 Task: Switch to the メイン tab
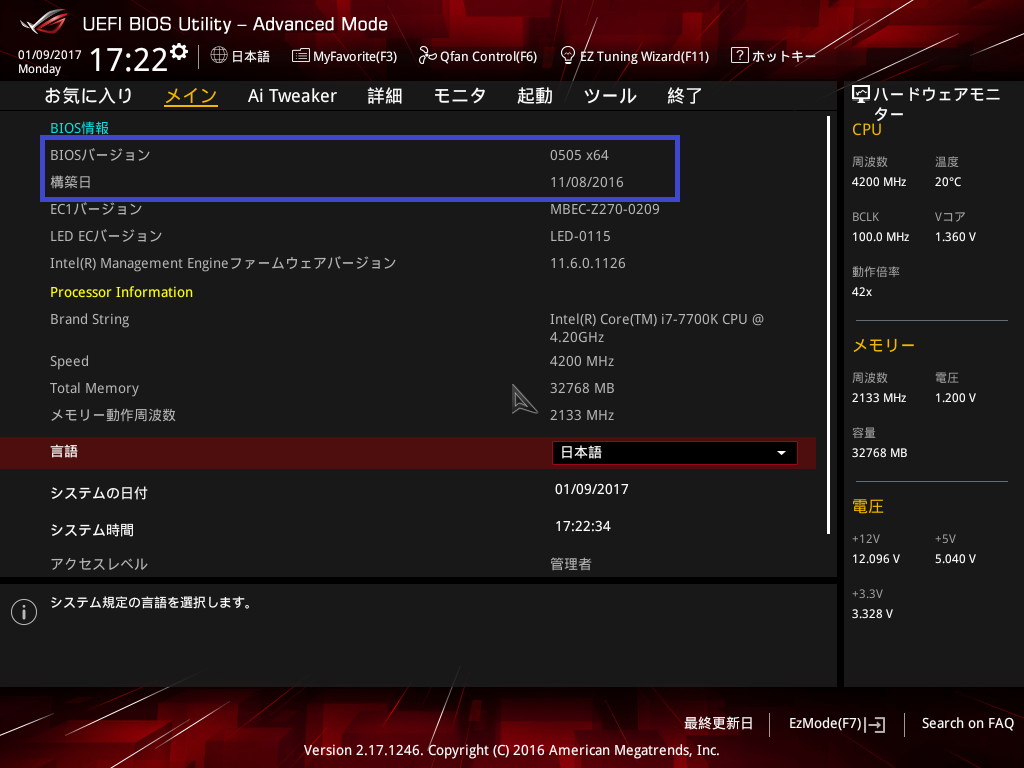(191, 96)
